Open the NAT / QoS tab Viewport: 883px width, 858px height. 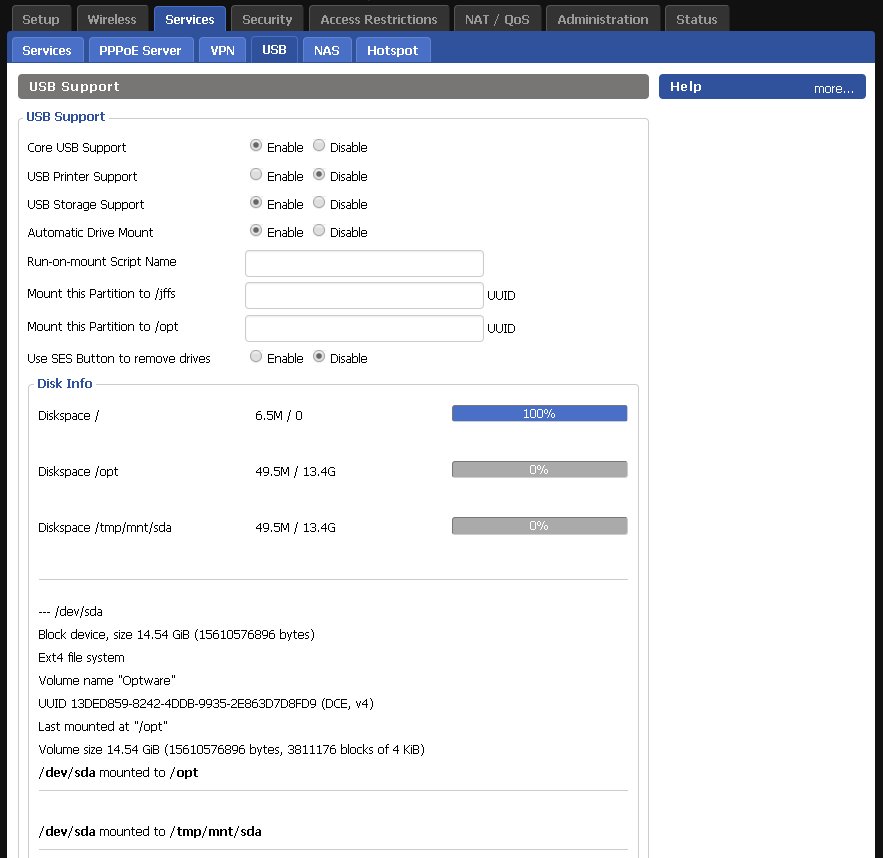(x=497, y=19)
